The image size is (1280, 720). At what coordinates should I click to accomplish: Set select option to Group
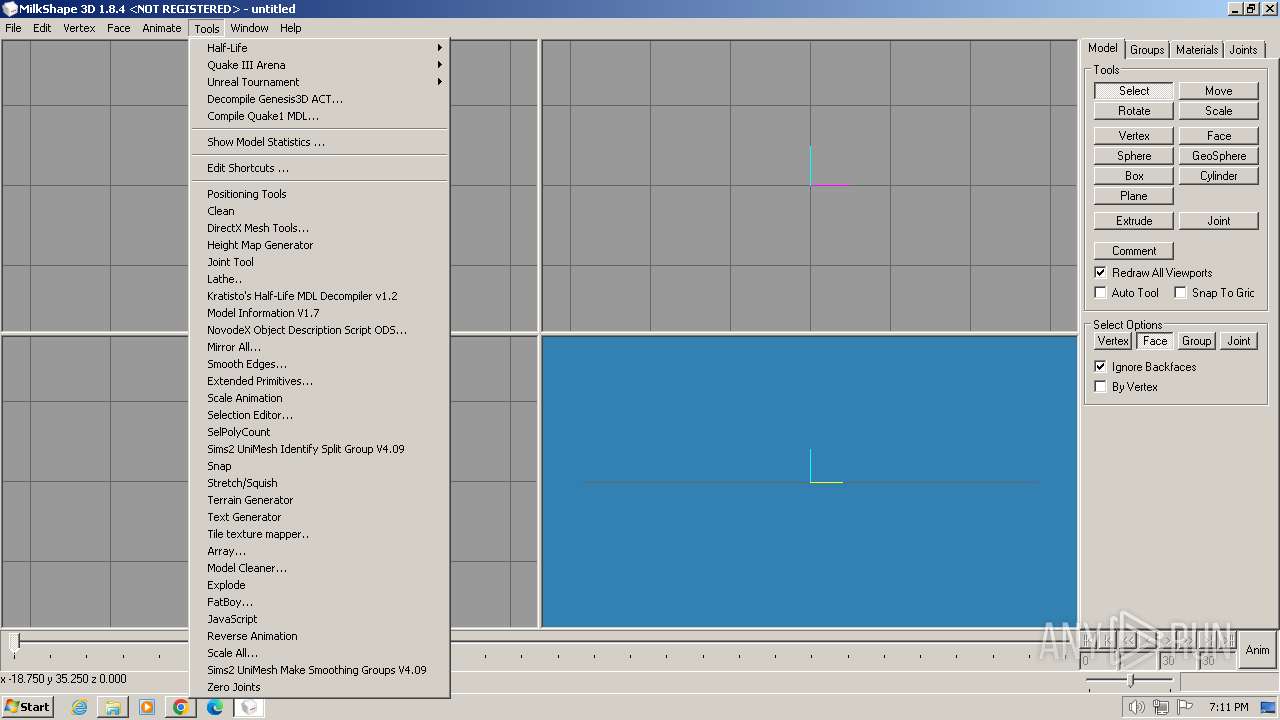point(1196,341)
